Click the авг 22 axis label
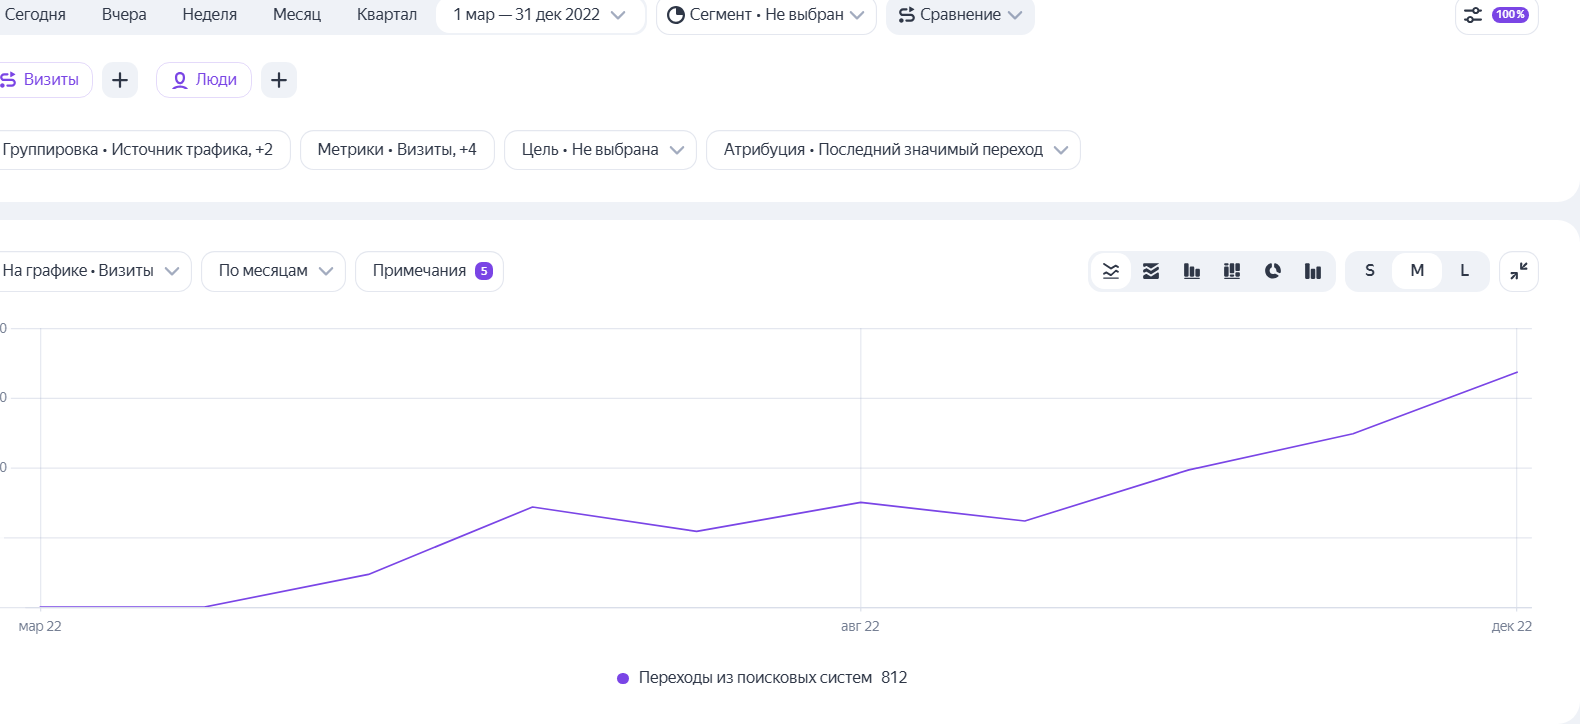This screenshot has width=1580, height=724. [x=860, y=626]
